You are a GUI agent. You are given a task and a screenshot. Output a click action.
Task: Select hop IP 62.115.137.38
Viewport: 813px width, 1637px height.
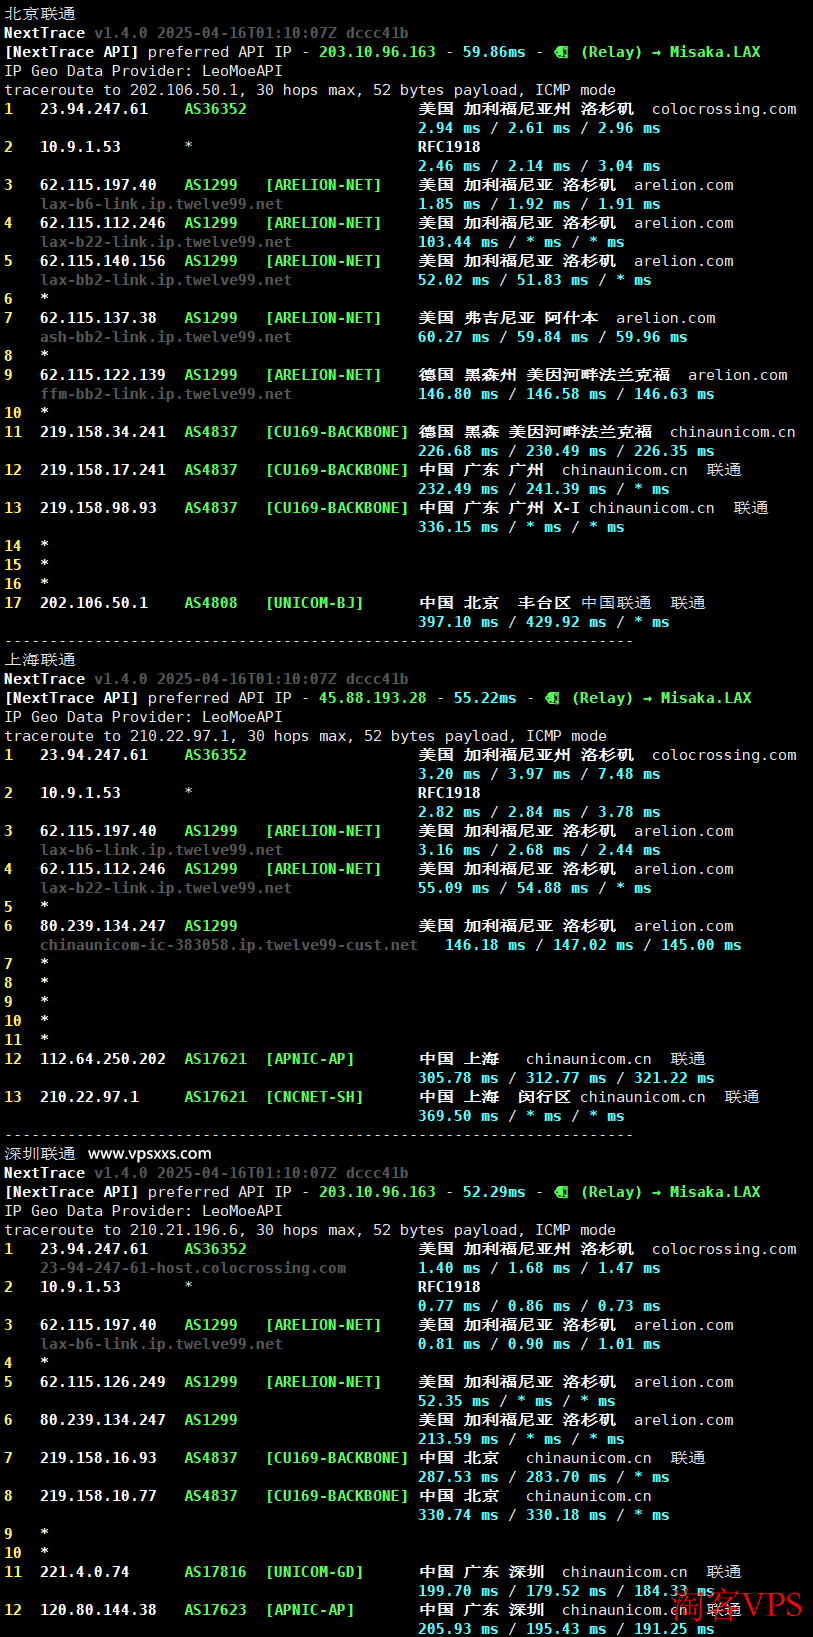coord(98,318)
